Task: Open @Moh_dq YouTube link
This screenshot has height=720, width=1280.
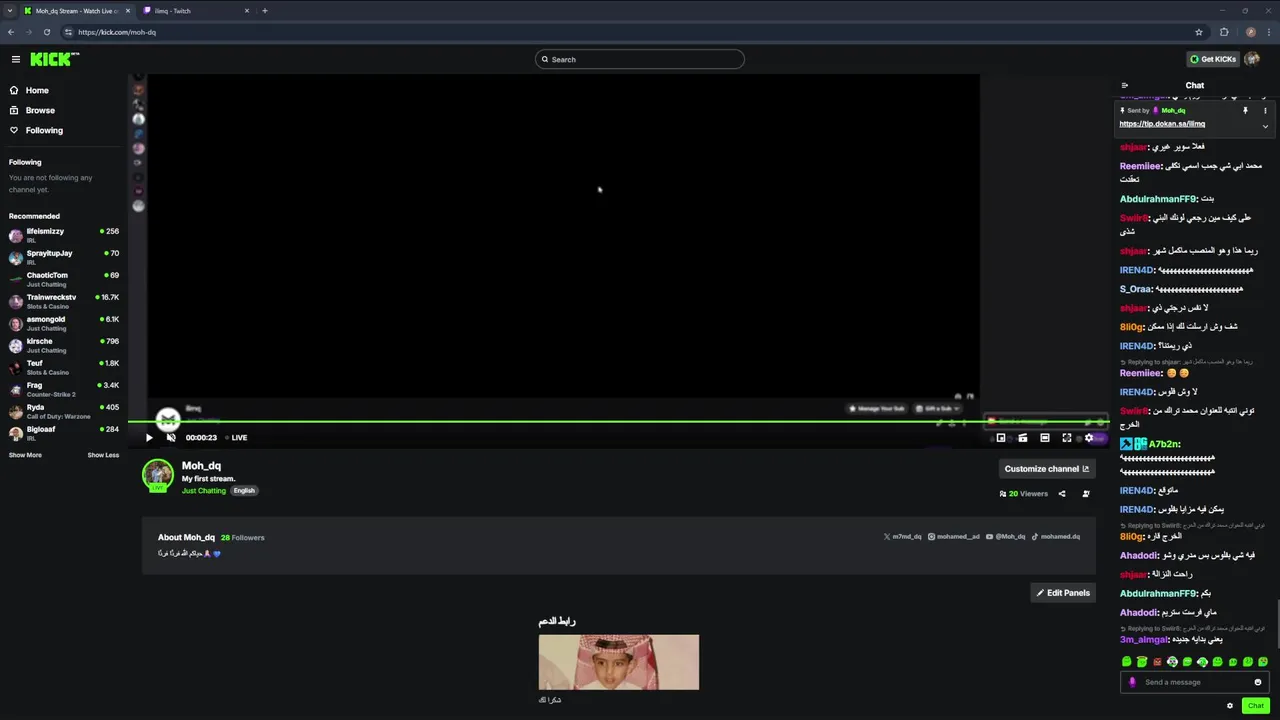Action: [x=1006, y=537]
